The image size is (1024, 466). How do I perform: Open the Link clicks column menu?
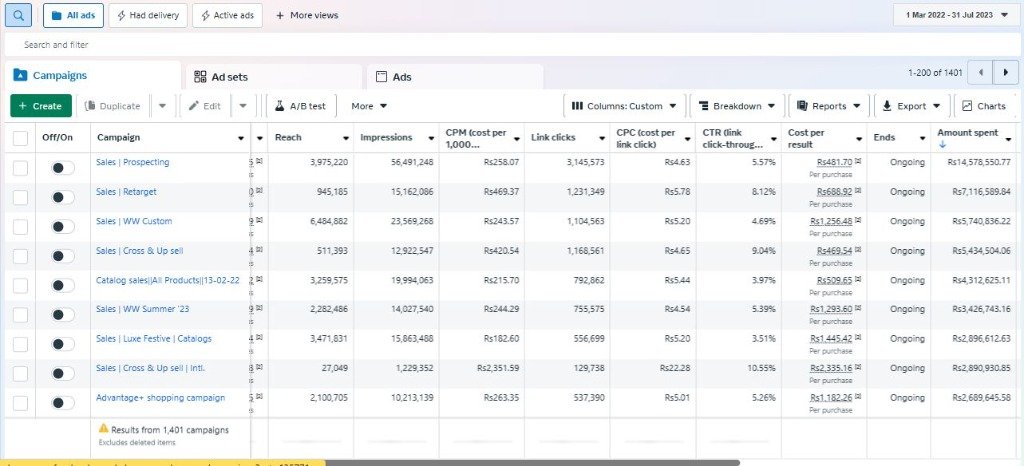(x=601, y=138)
